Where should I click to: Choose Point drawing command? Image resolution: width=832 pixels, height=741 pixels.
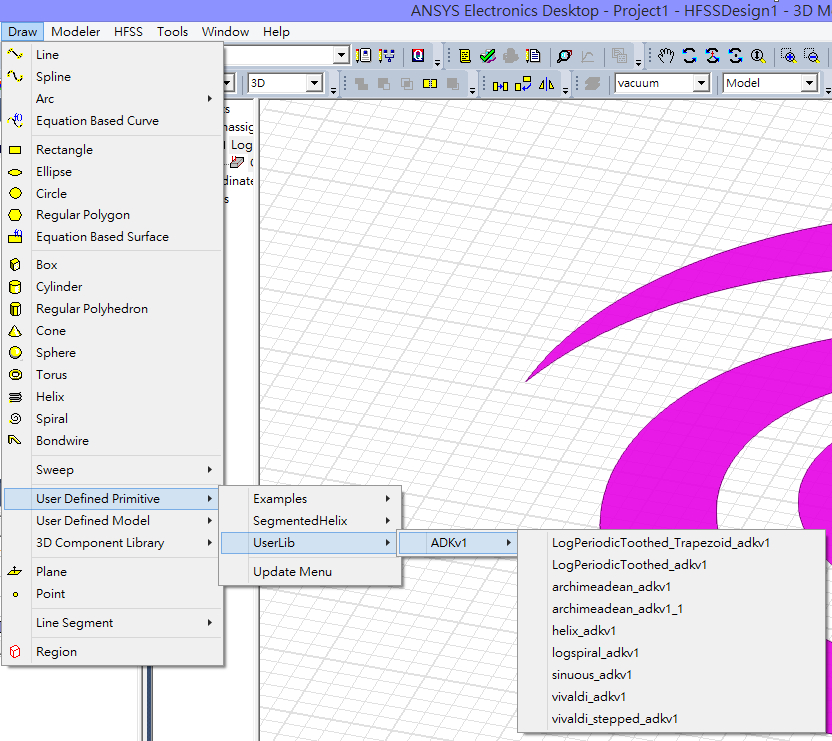112,593
